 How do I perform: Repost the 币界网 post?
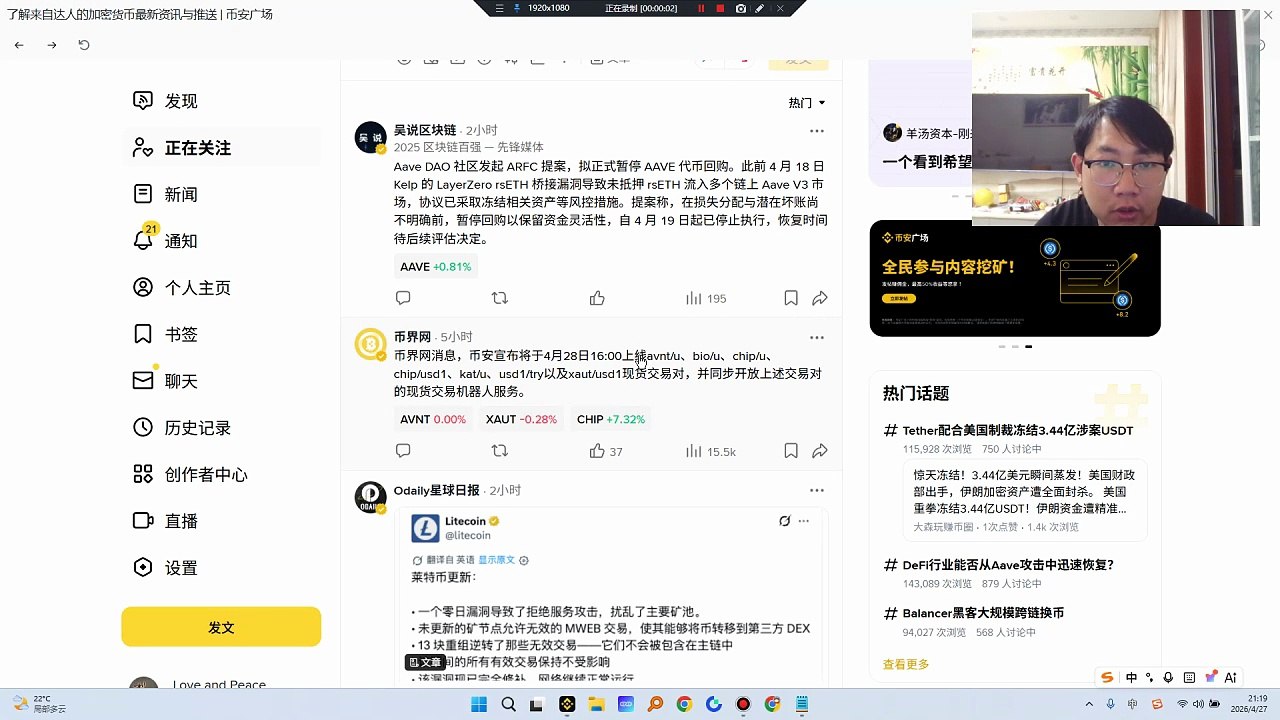(500, 451)
